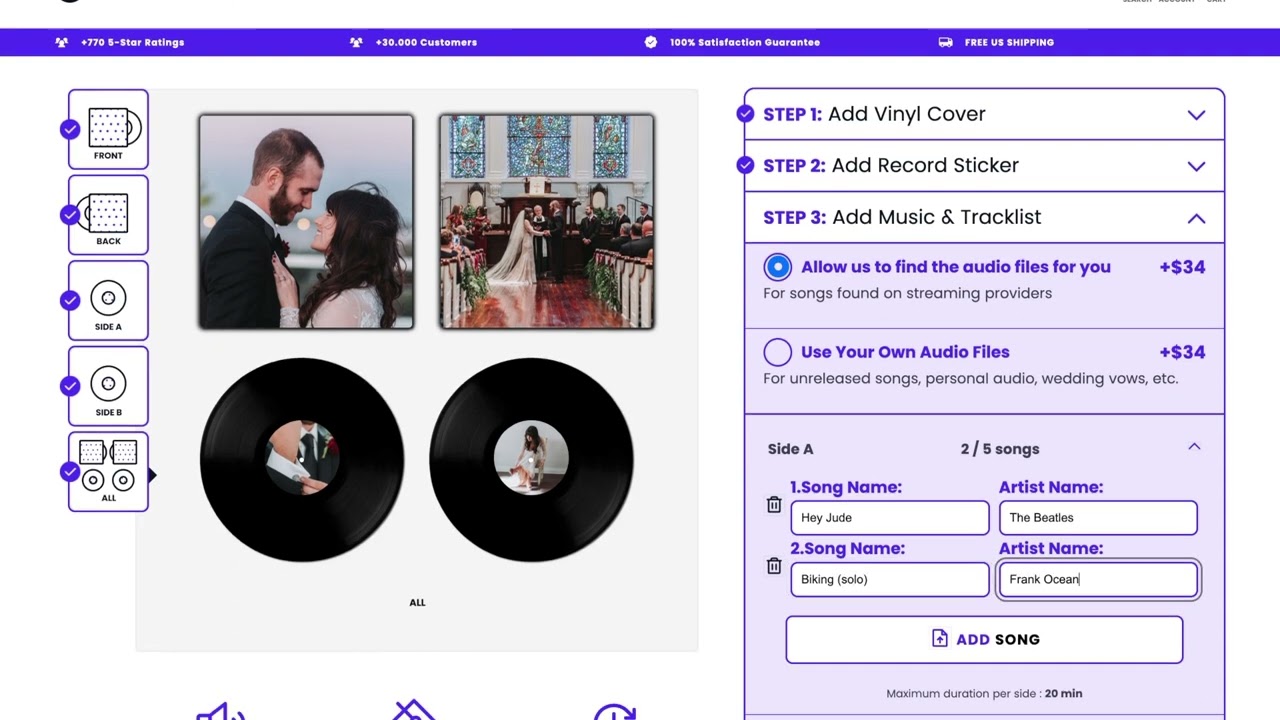The height and width of the screenshot is (720, 1280).
Task: Delete the Biking (solo) song row
Action: [774, 566]
